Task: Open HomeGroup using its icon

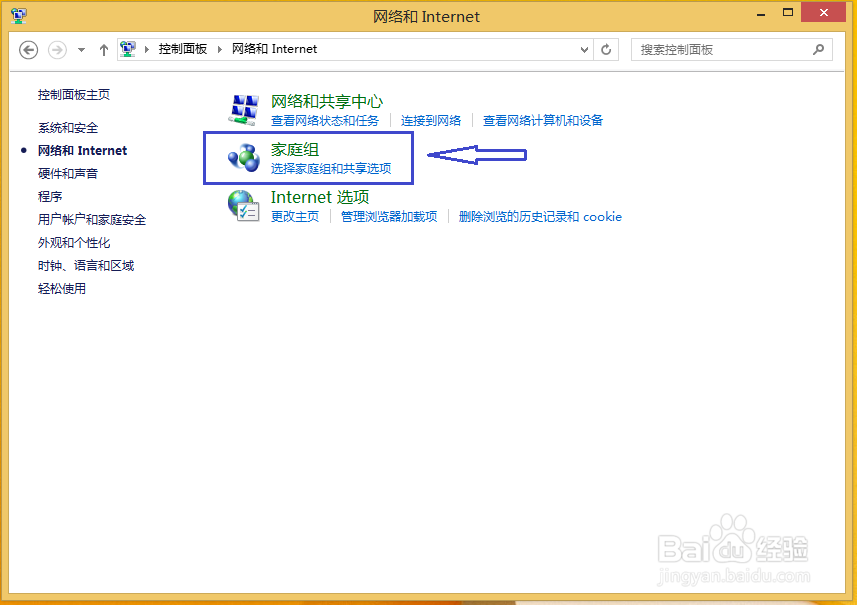Action: [x=243, y=158]
